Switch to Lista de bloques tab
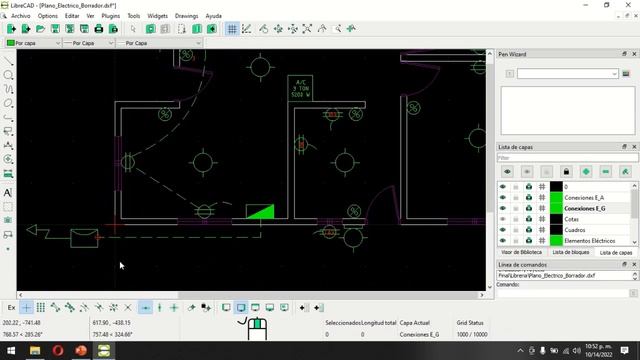Screen dimensions: 640x360 [x=571, y=252]
